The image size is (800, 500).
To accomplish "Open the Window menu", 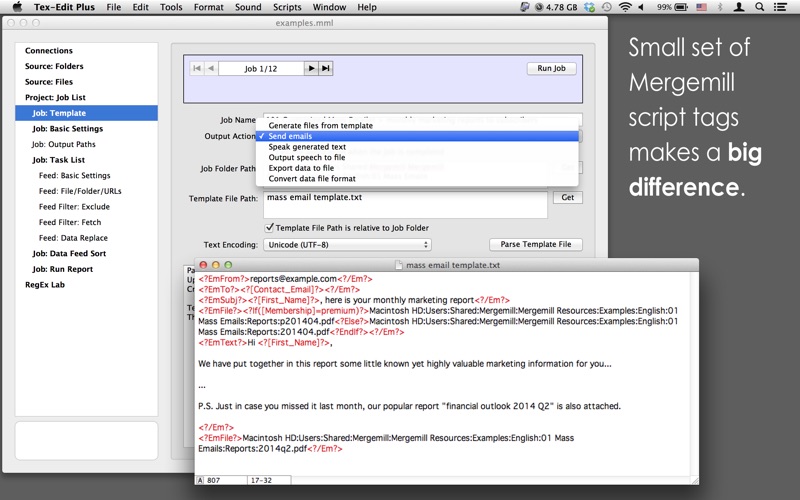I will [329, 7].
